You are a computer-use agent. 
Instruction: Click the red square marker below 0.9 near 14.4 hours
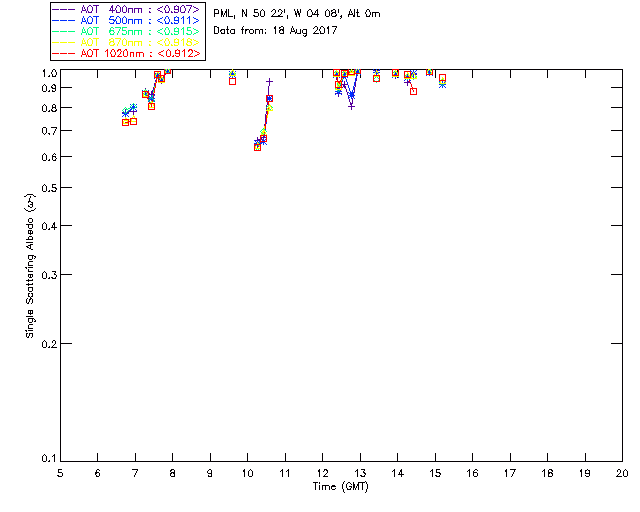[x=413, y=91]
